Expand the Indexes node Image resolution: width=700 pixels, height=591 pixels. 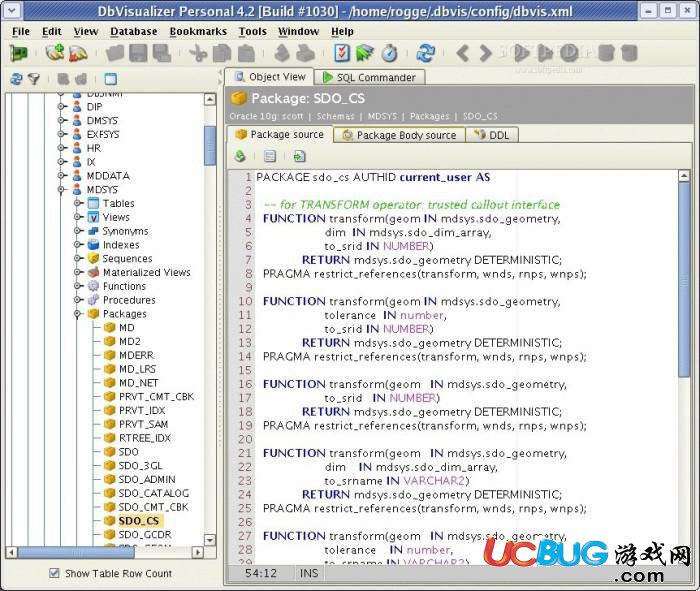[77, 245]
